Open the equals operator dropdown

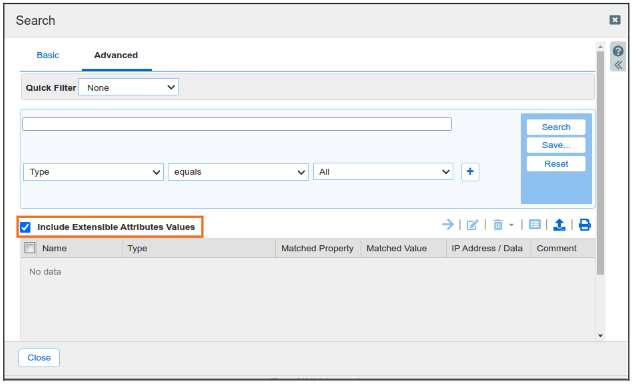pyautogui.click(x=238, y=172)
